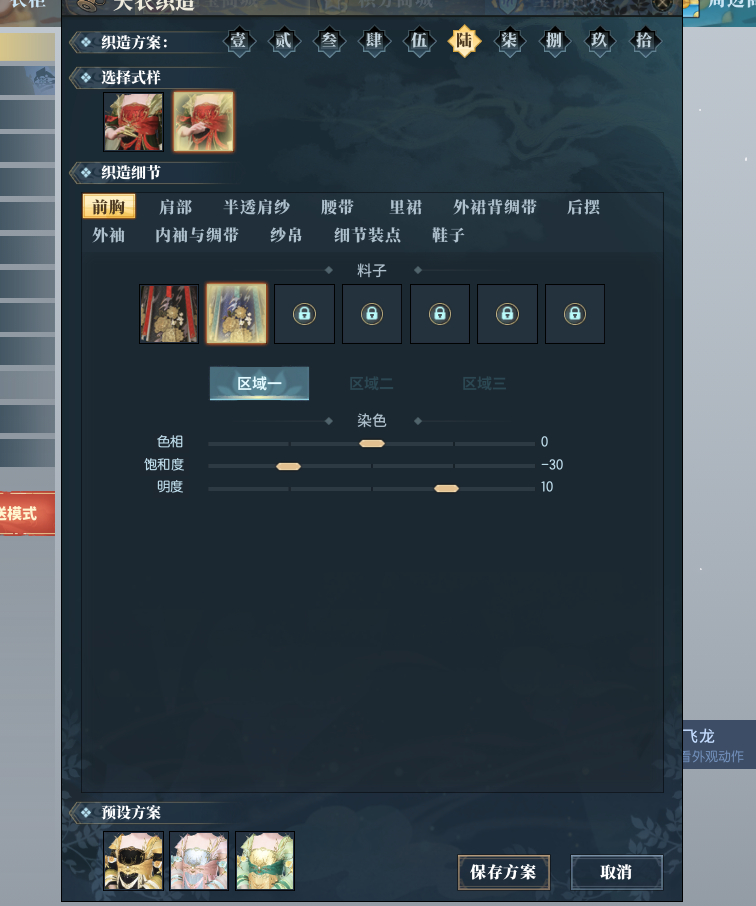The width and height of the screenshot is (756, 906).
Task: Click the first locked fabric slot
Action: [x=305, y=314]
